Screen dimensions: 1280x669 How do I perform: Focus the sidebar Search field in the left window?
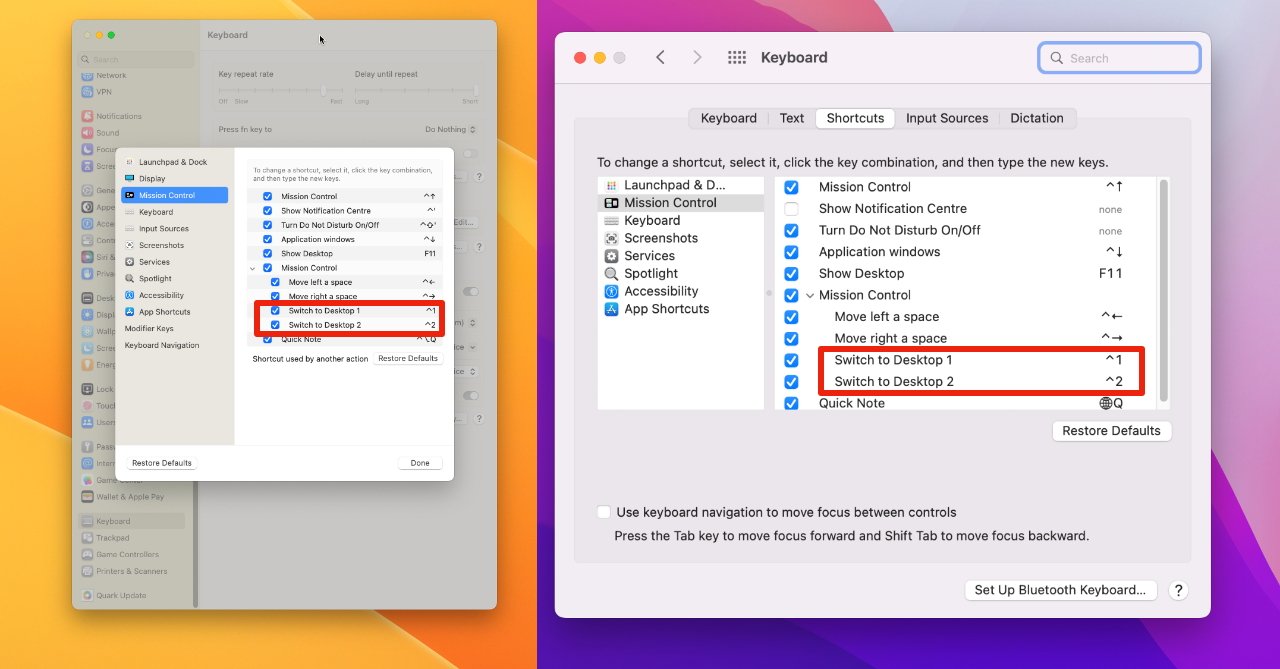point(135,59)
